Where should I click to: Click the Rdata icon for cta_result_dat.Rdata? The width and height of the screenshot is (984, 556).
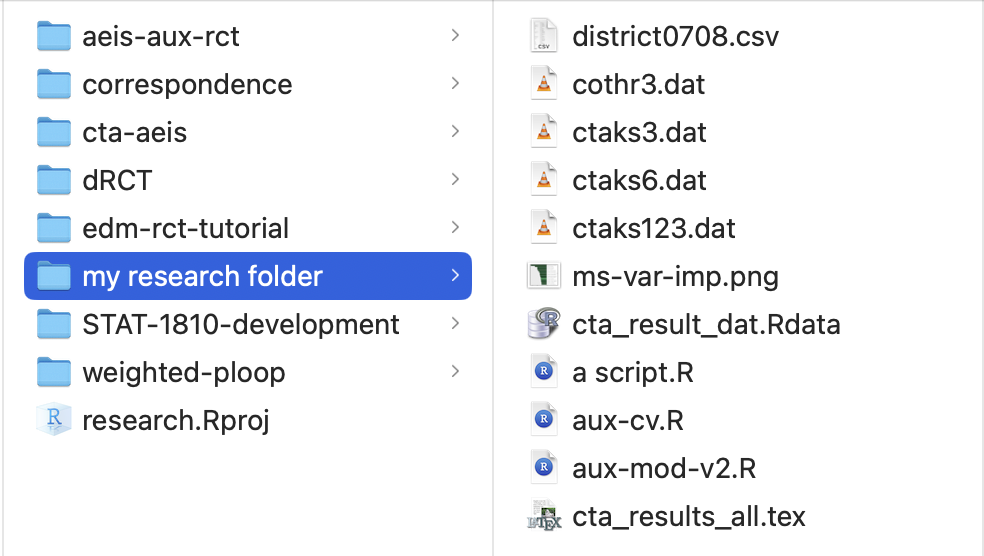pyautogui.click(x=543, y=324)
